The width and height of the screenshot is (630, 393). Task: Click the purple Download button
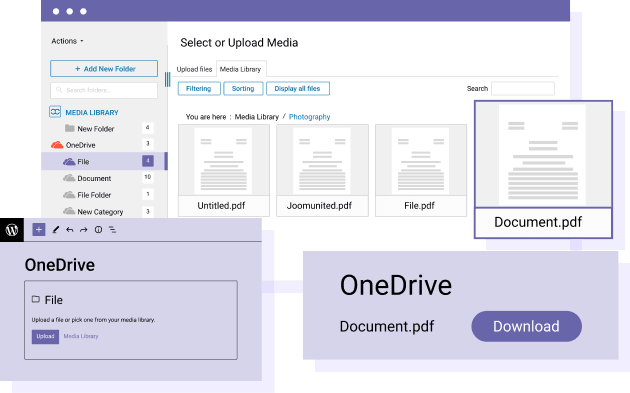[526, 326]
